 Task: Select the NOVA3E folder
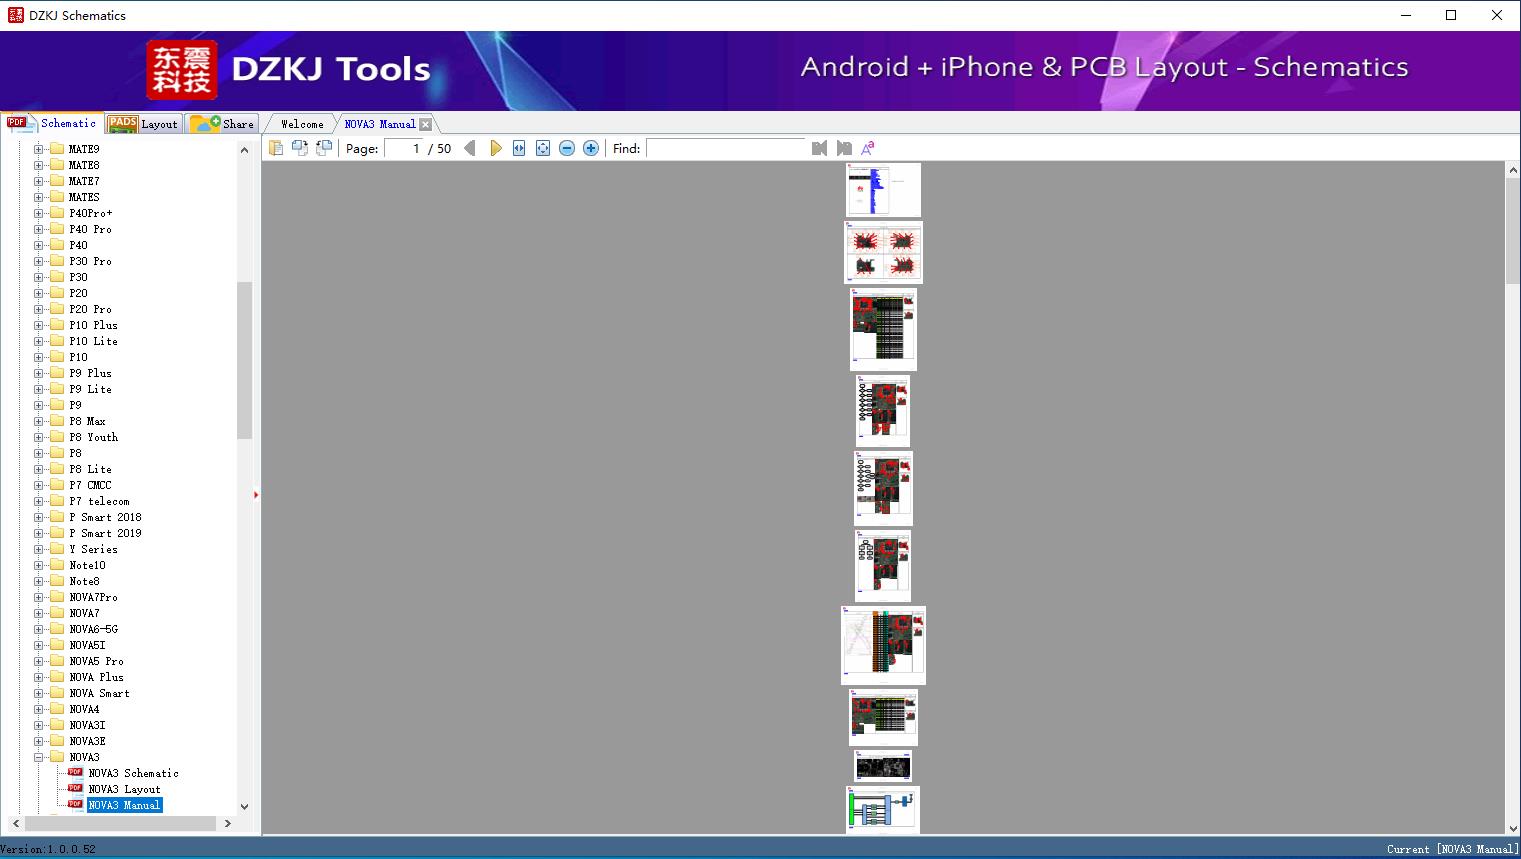[x=87, y=741]
